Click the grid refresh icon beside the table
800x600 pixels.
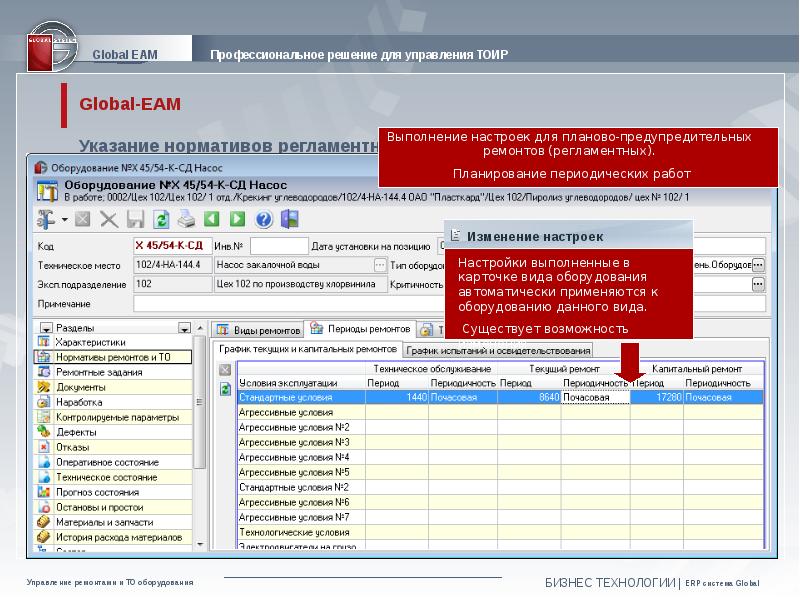pos(225,388)
